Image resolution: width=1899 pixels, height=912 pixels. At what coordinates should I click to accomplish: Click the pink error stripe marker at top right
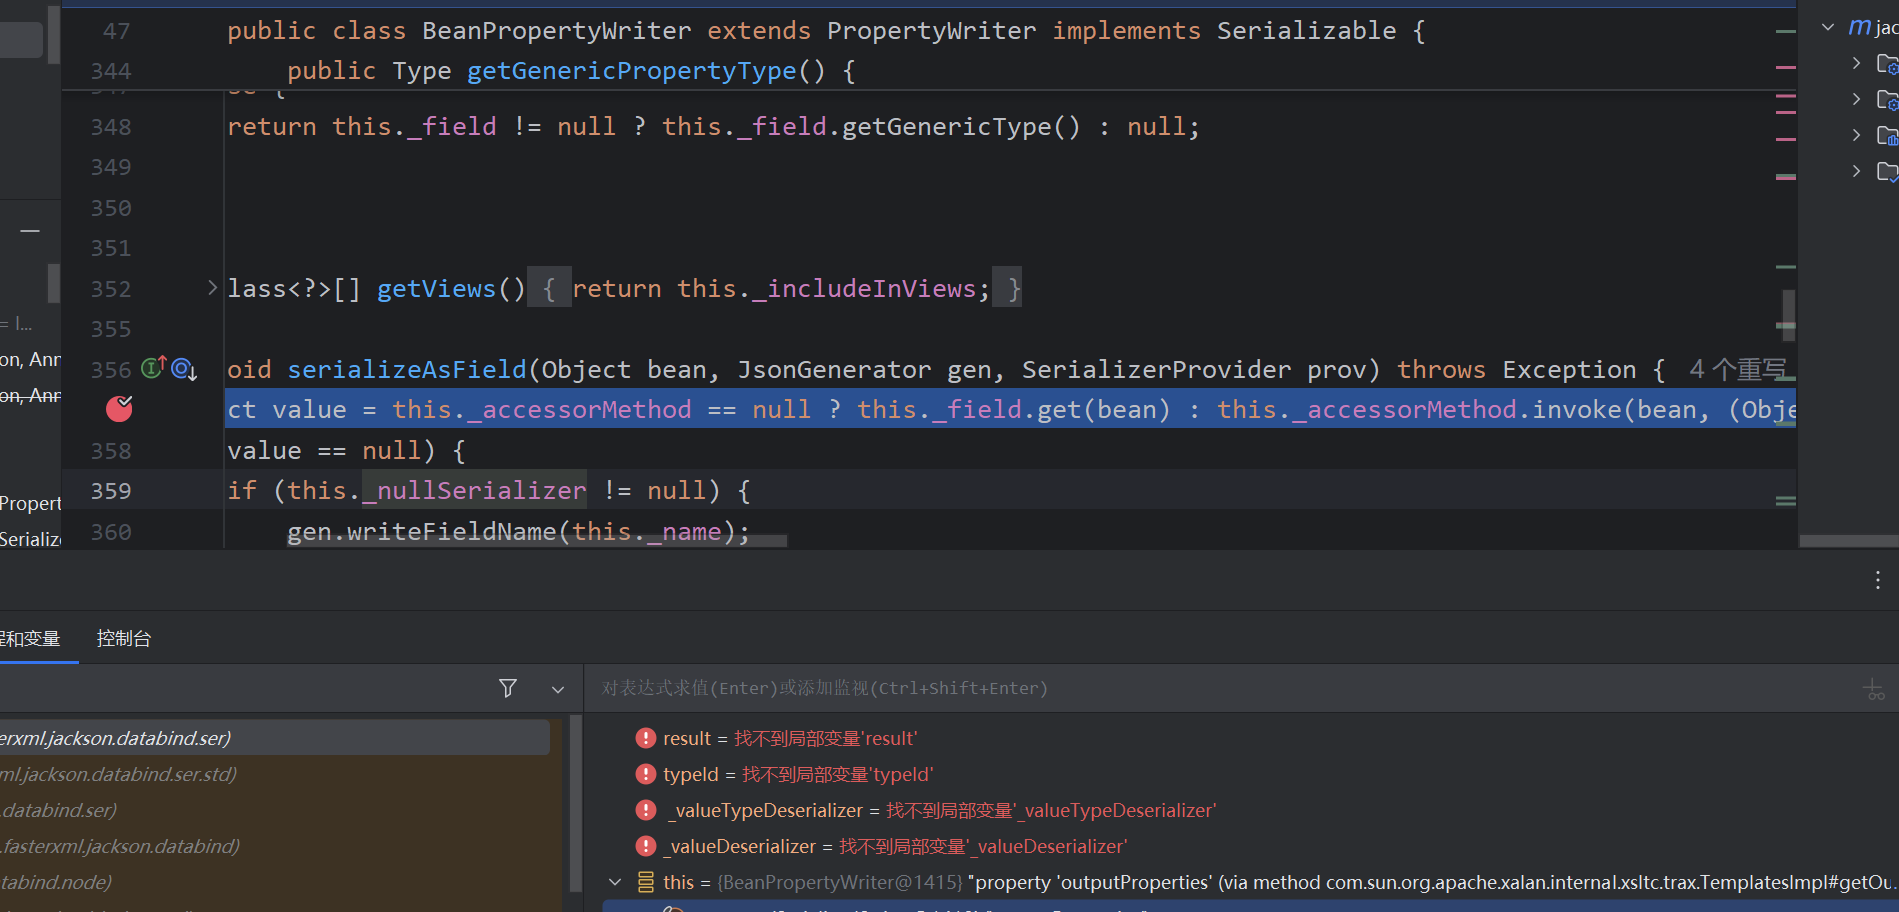tap(1786, 67)
